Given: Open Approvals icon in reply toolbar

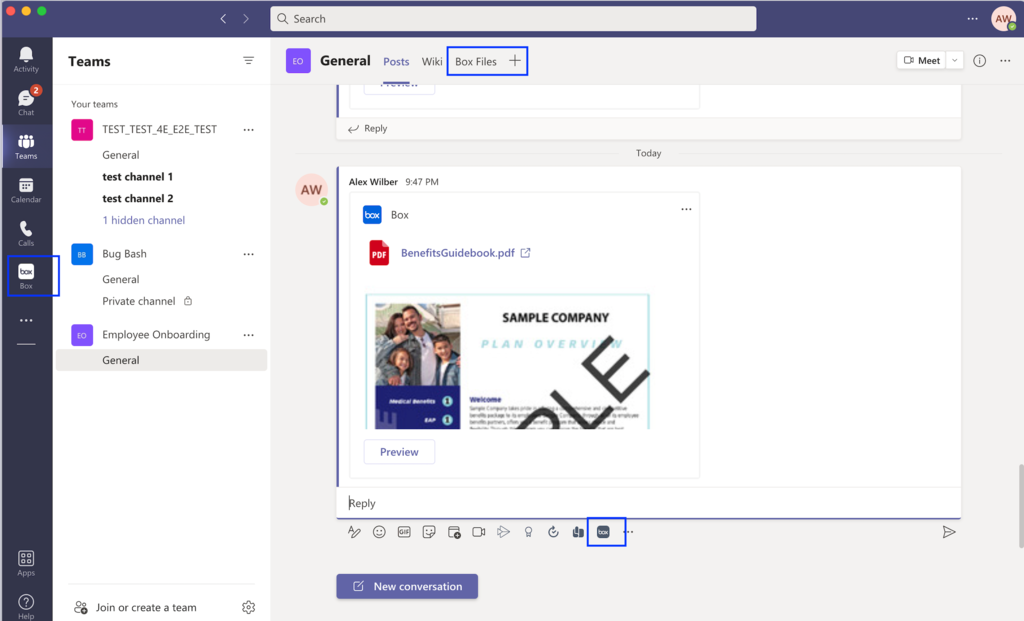Looking at the screenshot, I should pos(553,532).
